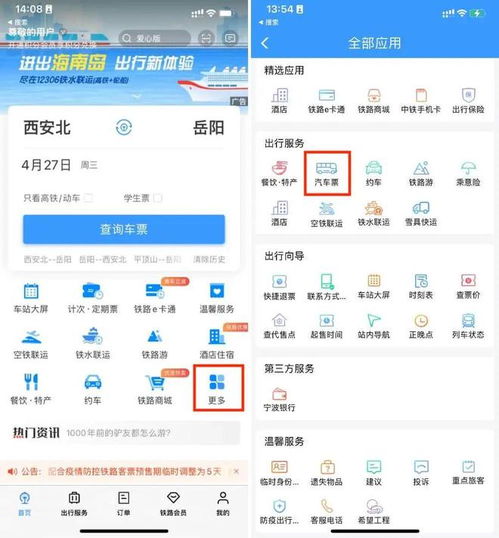Dismiss the 公告 announcement banner
Image resolution: width=499 pixels, height=538 pixels.
(236, 471)
